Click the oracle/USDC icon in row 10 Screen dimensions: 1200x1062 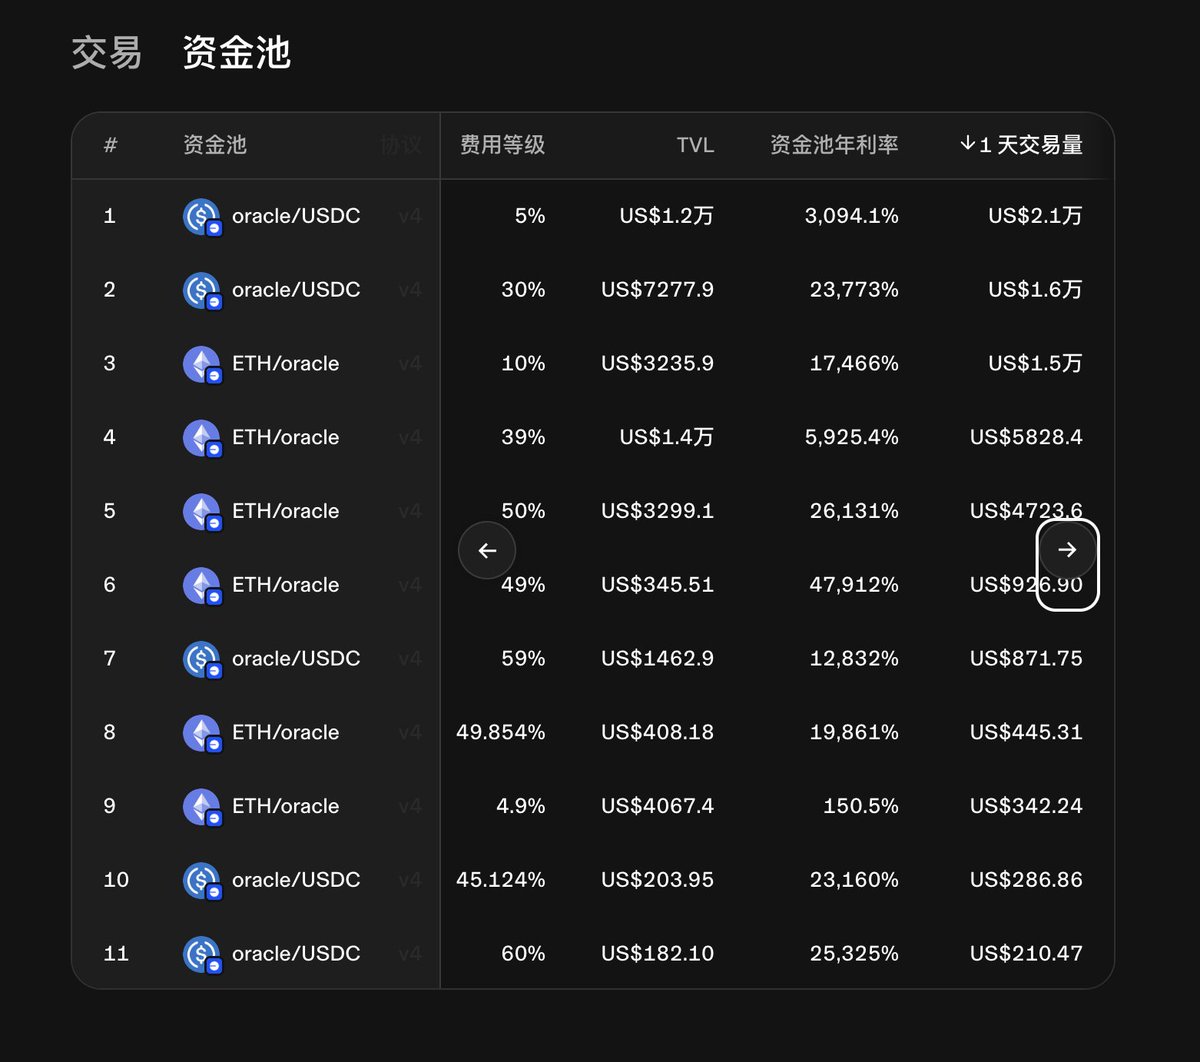click(x=202, y=880)
